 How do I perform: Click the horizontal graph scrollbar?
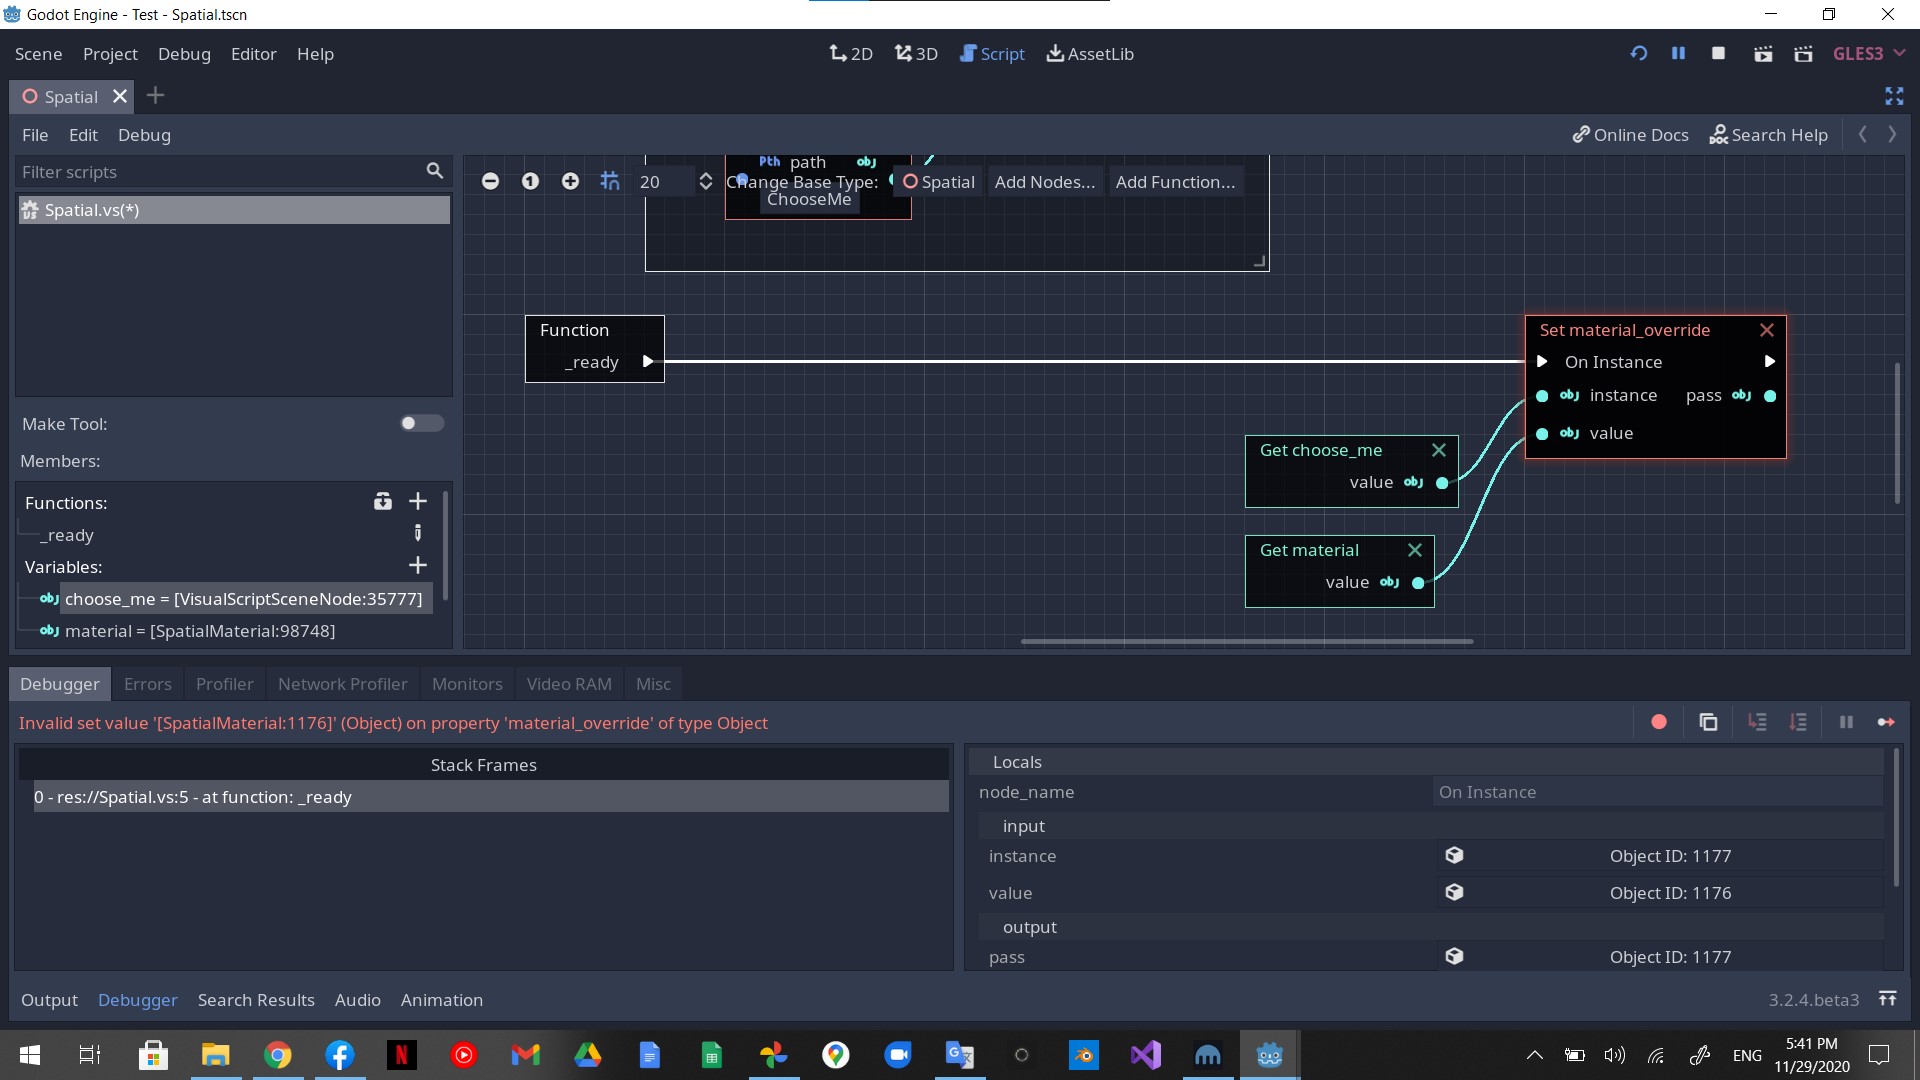click(x=1246, y=641)
